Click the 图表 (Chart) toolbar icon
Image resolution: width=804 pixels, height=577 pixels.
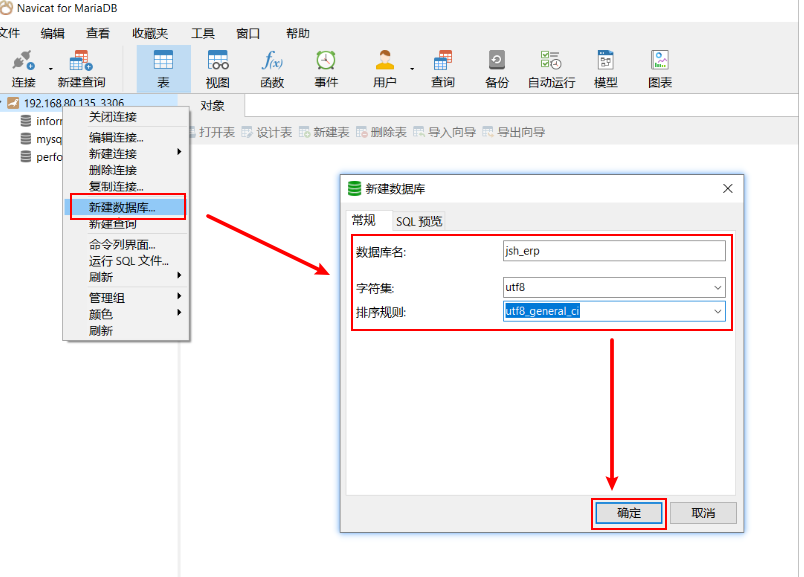659,69
